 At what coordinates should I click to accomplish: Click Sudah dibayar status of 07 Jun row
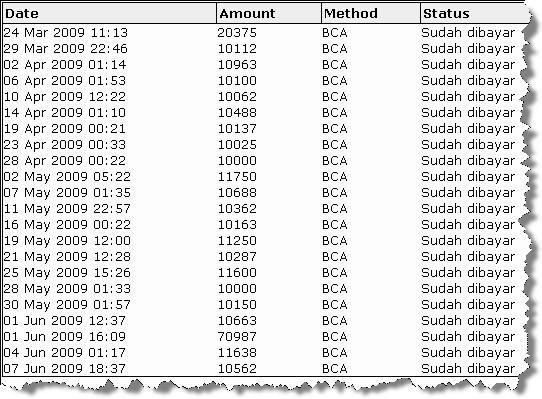tap(468, 369)
